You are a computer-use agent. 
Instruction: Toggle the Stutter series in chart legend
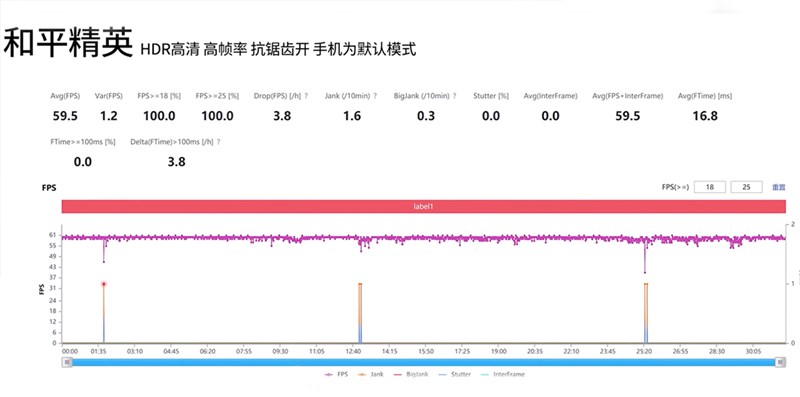coord(455,375)
